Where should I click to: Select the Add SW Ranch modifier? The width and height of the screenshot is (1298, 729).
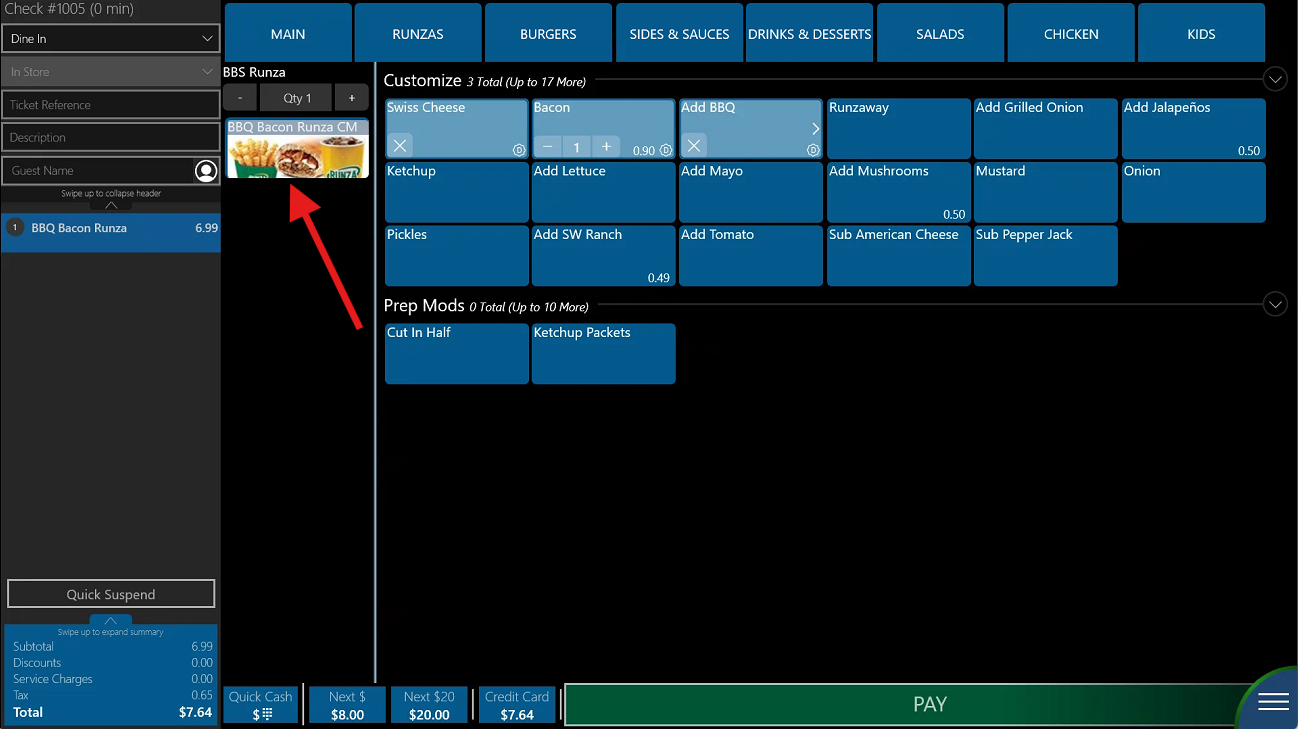point(604,256)
